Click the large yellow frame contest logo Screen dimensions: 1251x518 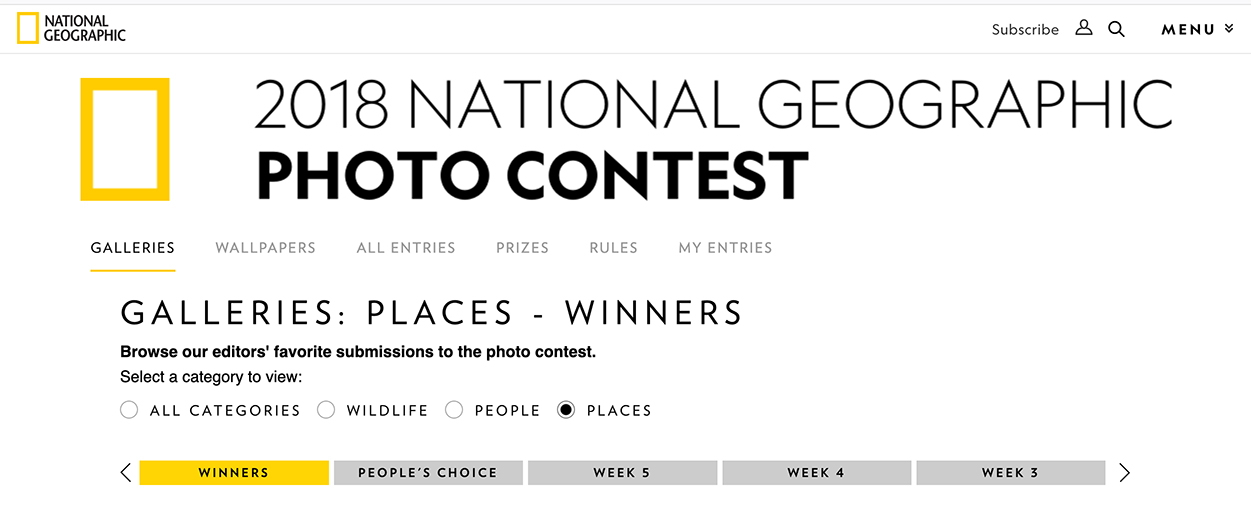pos(125,139)
